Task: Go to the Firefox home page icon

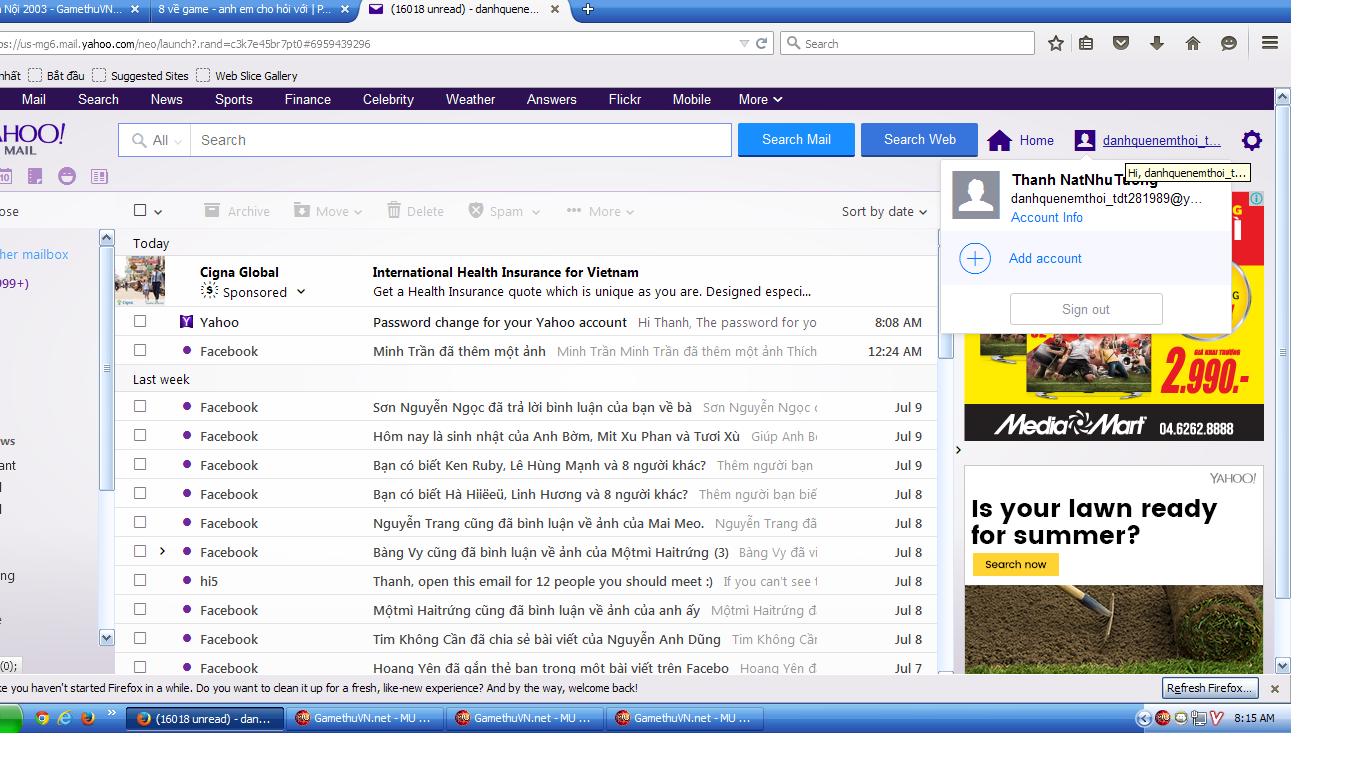Action: coord(1193,43)
